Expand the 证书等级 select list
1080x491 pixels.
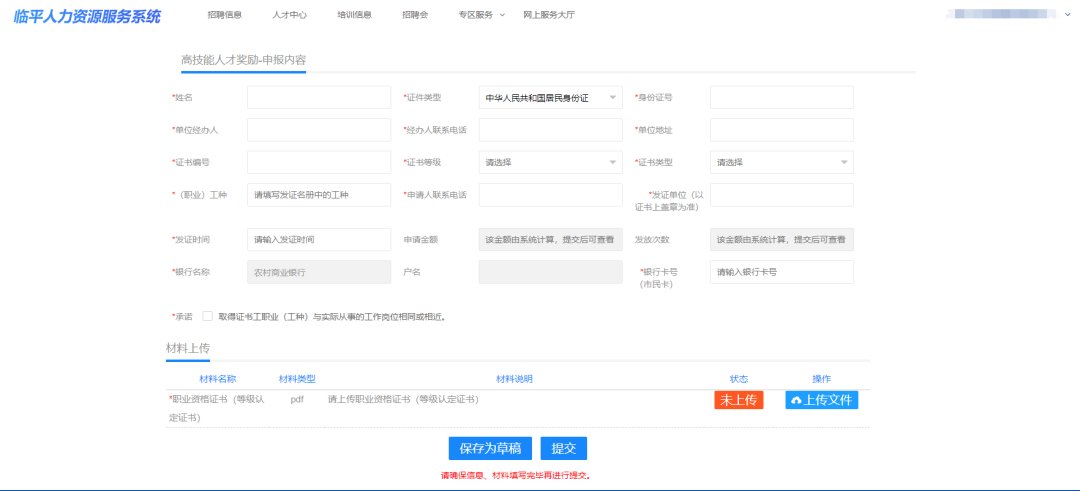click(550, 162)
